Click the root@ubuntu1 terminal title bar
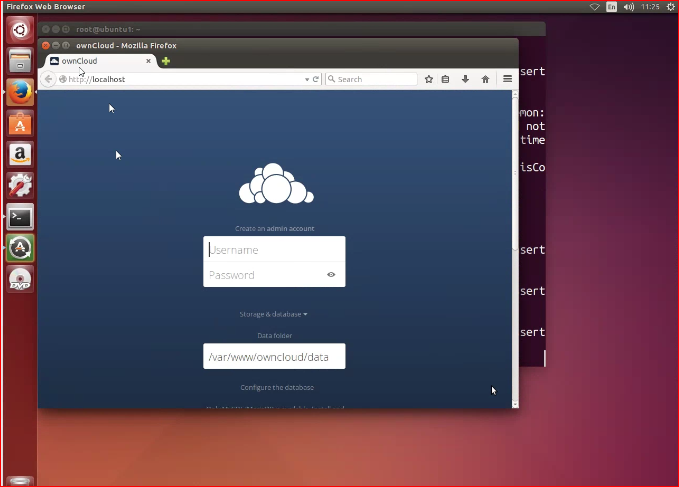The height and width of the screenshot is (487, 679). (x=291, y=29)
